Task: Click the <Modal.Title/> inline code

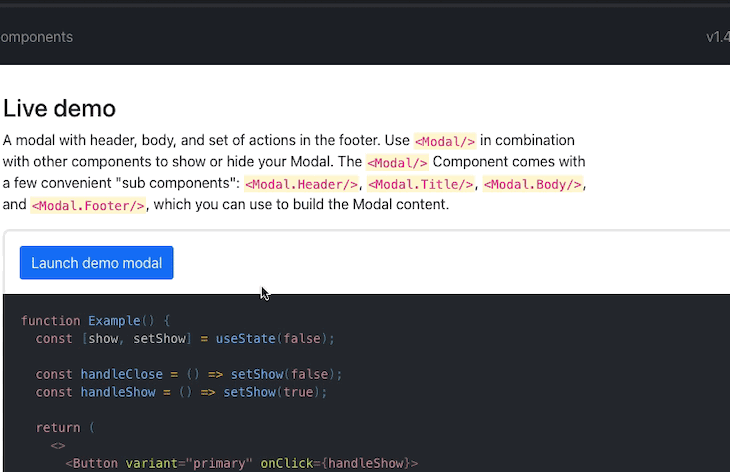Action: click(x=421, y=184)
